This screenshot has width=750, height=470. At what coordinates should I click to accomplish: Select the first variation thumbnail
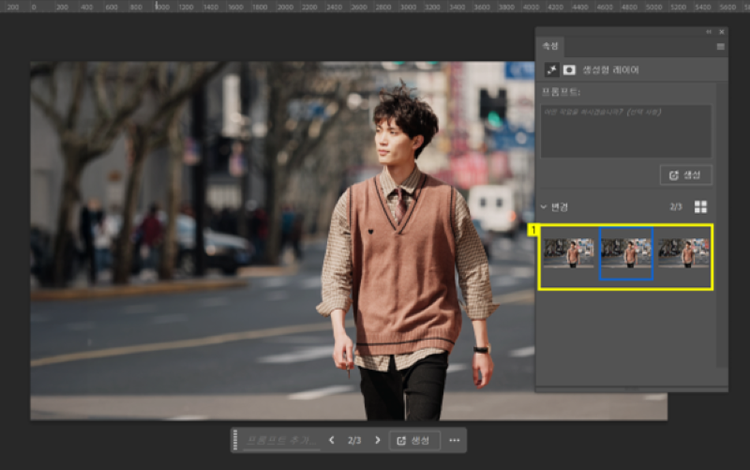pyautogui.click(x=570, y=254)
